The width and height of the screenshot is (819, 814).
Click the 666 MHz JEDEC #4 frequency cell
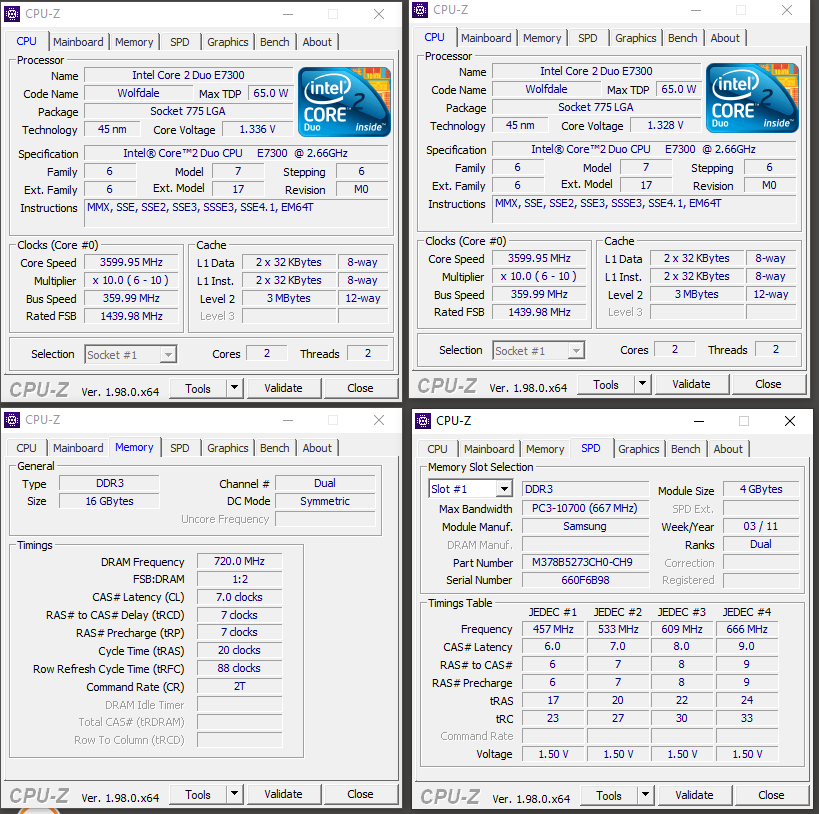747,629
